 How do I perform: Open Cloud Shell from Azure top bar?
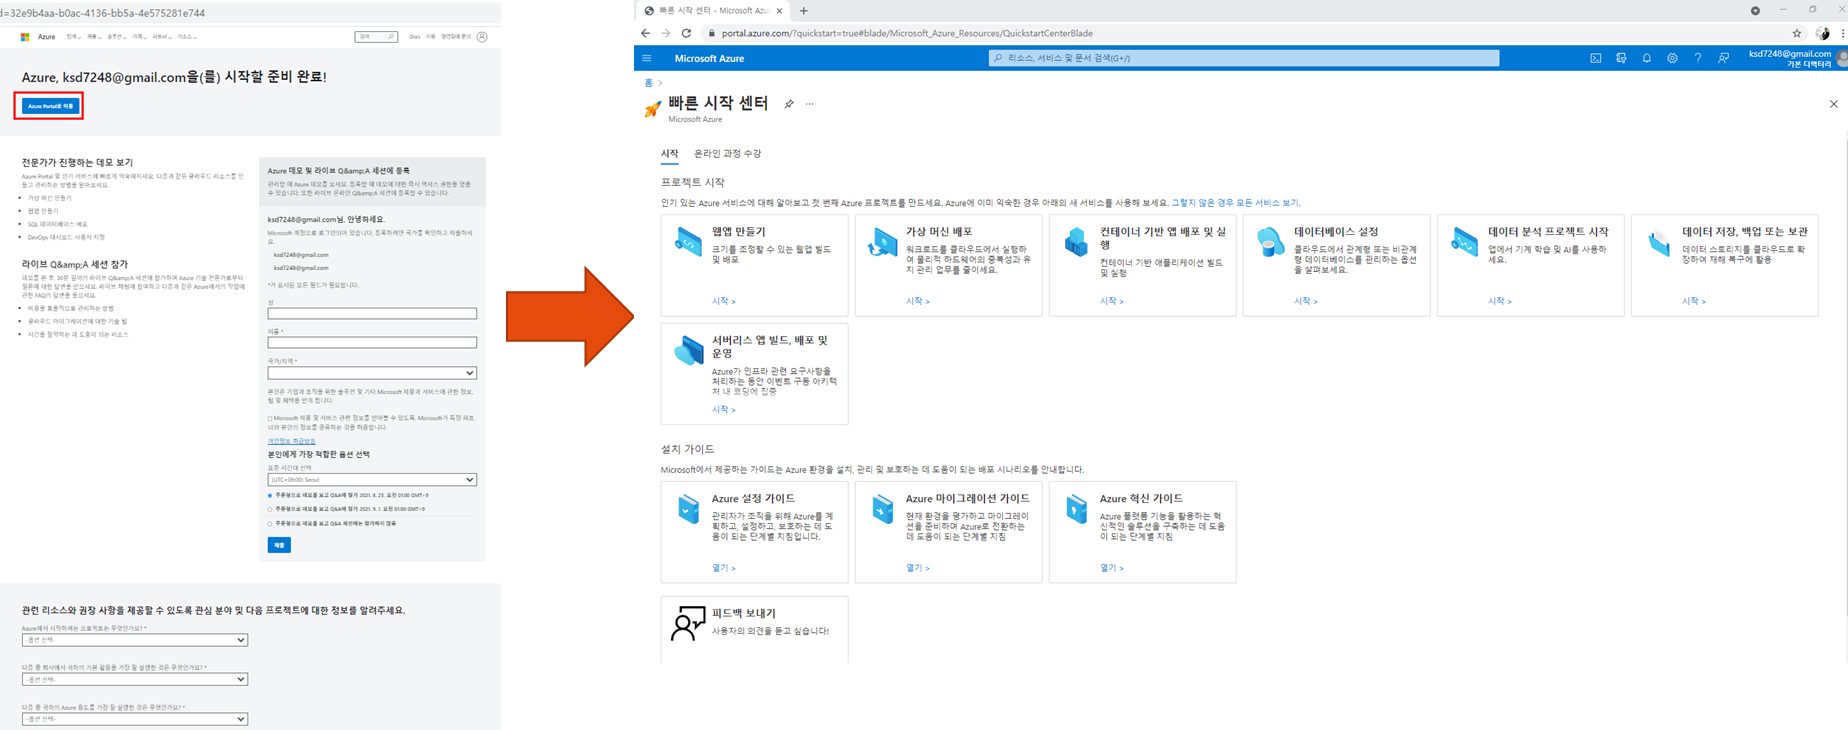tap(1596, 59)
